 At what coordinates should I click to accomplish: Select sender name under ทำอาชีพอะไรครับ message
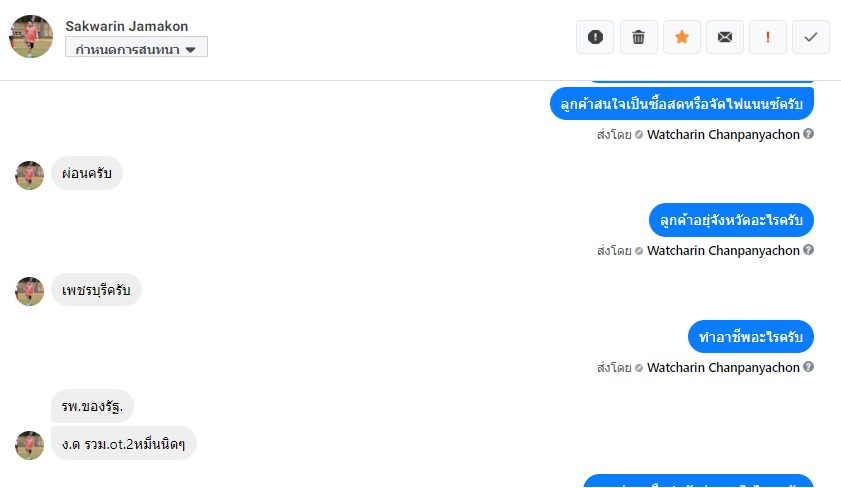pos(723,367)
